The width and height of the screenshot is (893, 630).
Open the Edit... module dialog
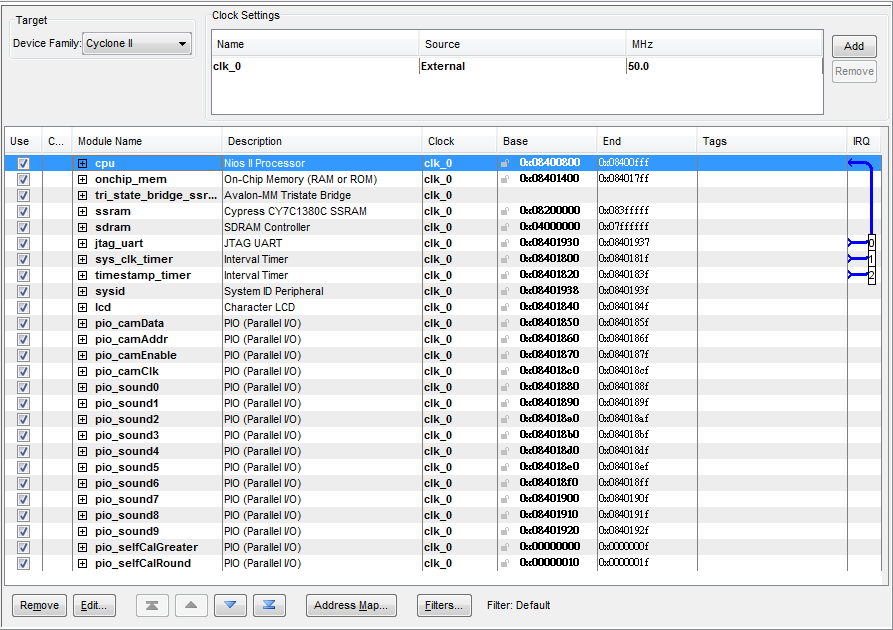94,606
